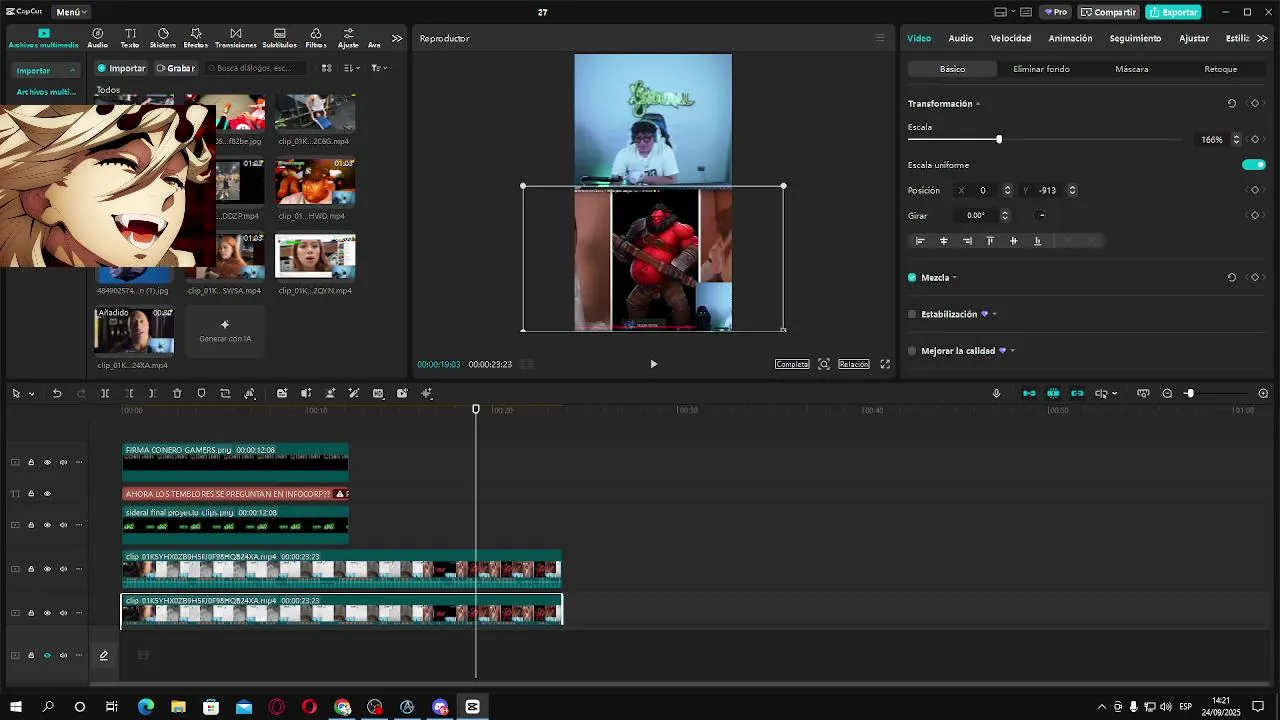Toggle the Mezcla checkbox

912,277
